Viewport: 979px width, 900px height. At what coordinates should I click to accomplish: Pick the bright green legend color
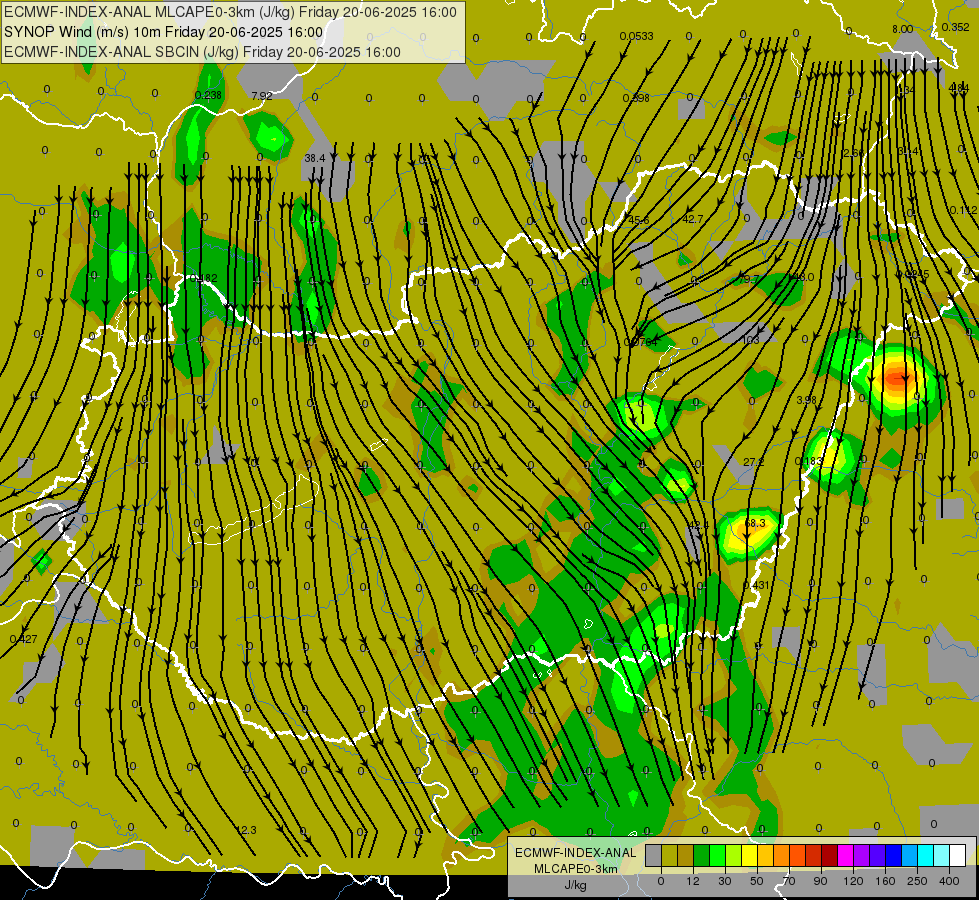tap(717, 855)
